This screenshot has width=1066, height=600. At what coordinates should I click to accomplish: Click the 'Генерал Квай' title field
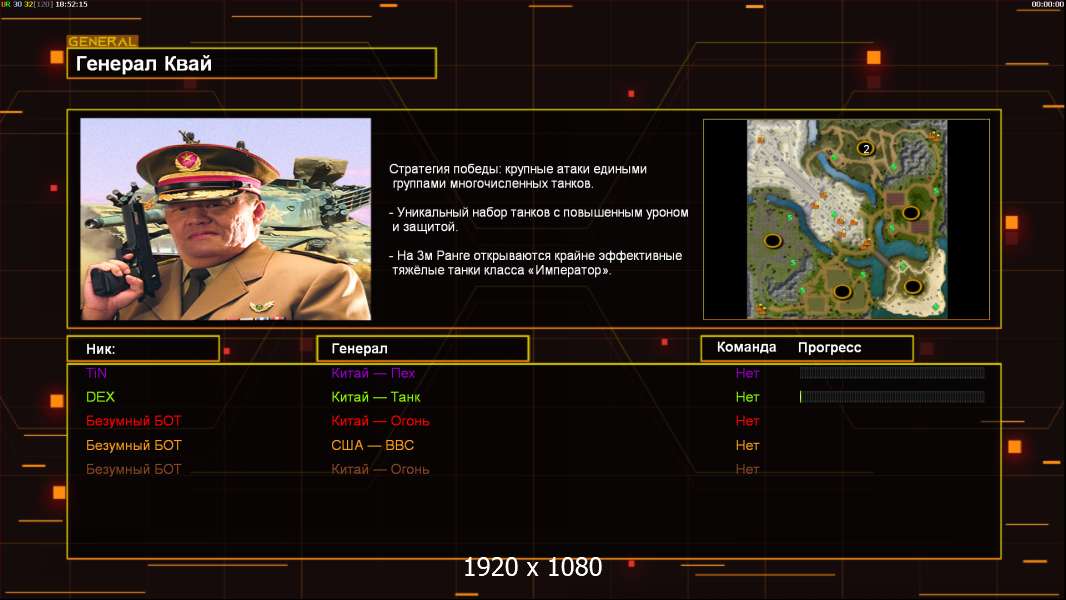click(x=251, y=64)
